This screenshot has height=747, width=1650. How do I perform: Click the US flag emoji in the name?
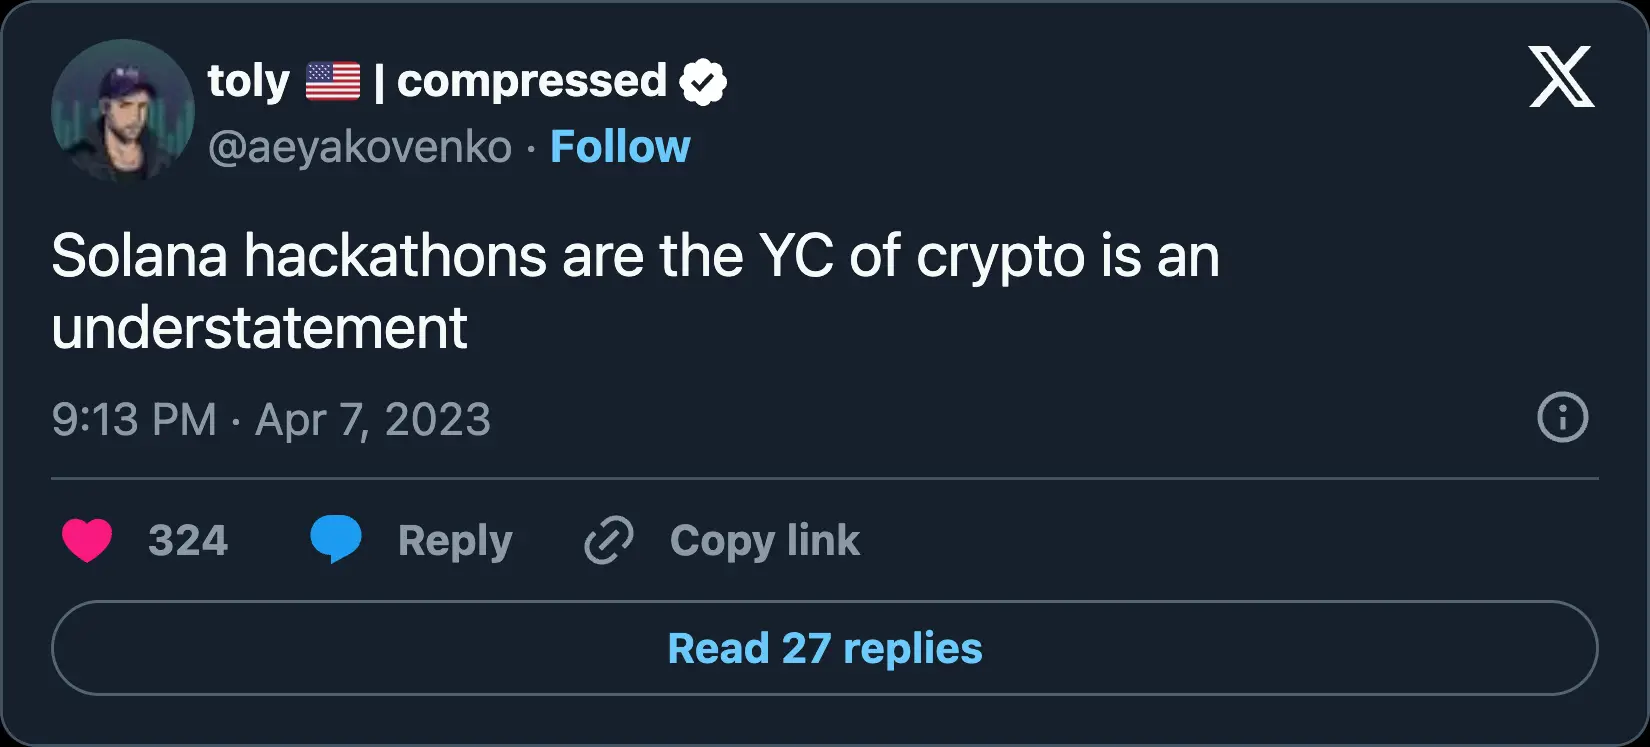[x=333, y=82]
